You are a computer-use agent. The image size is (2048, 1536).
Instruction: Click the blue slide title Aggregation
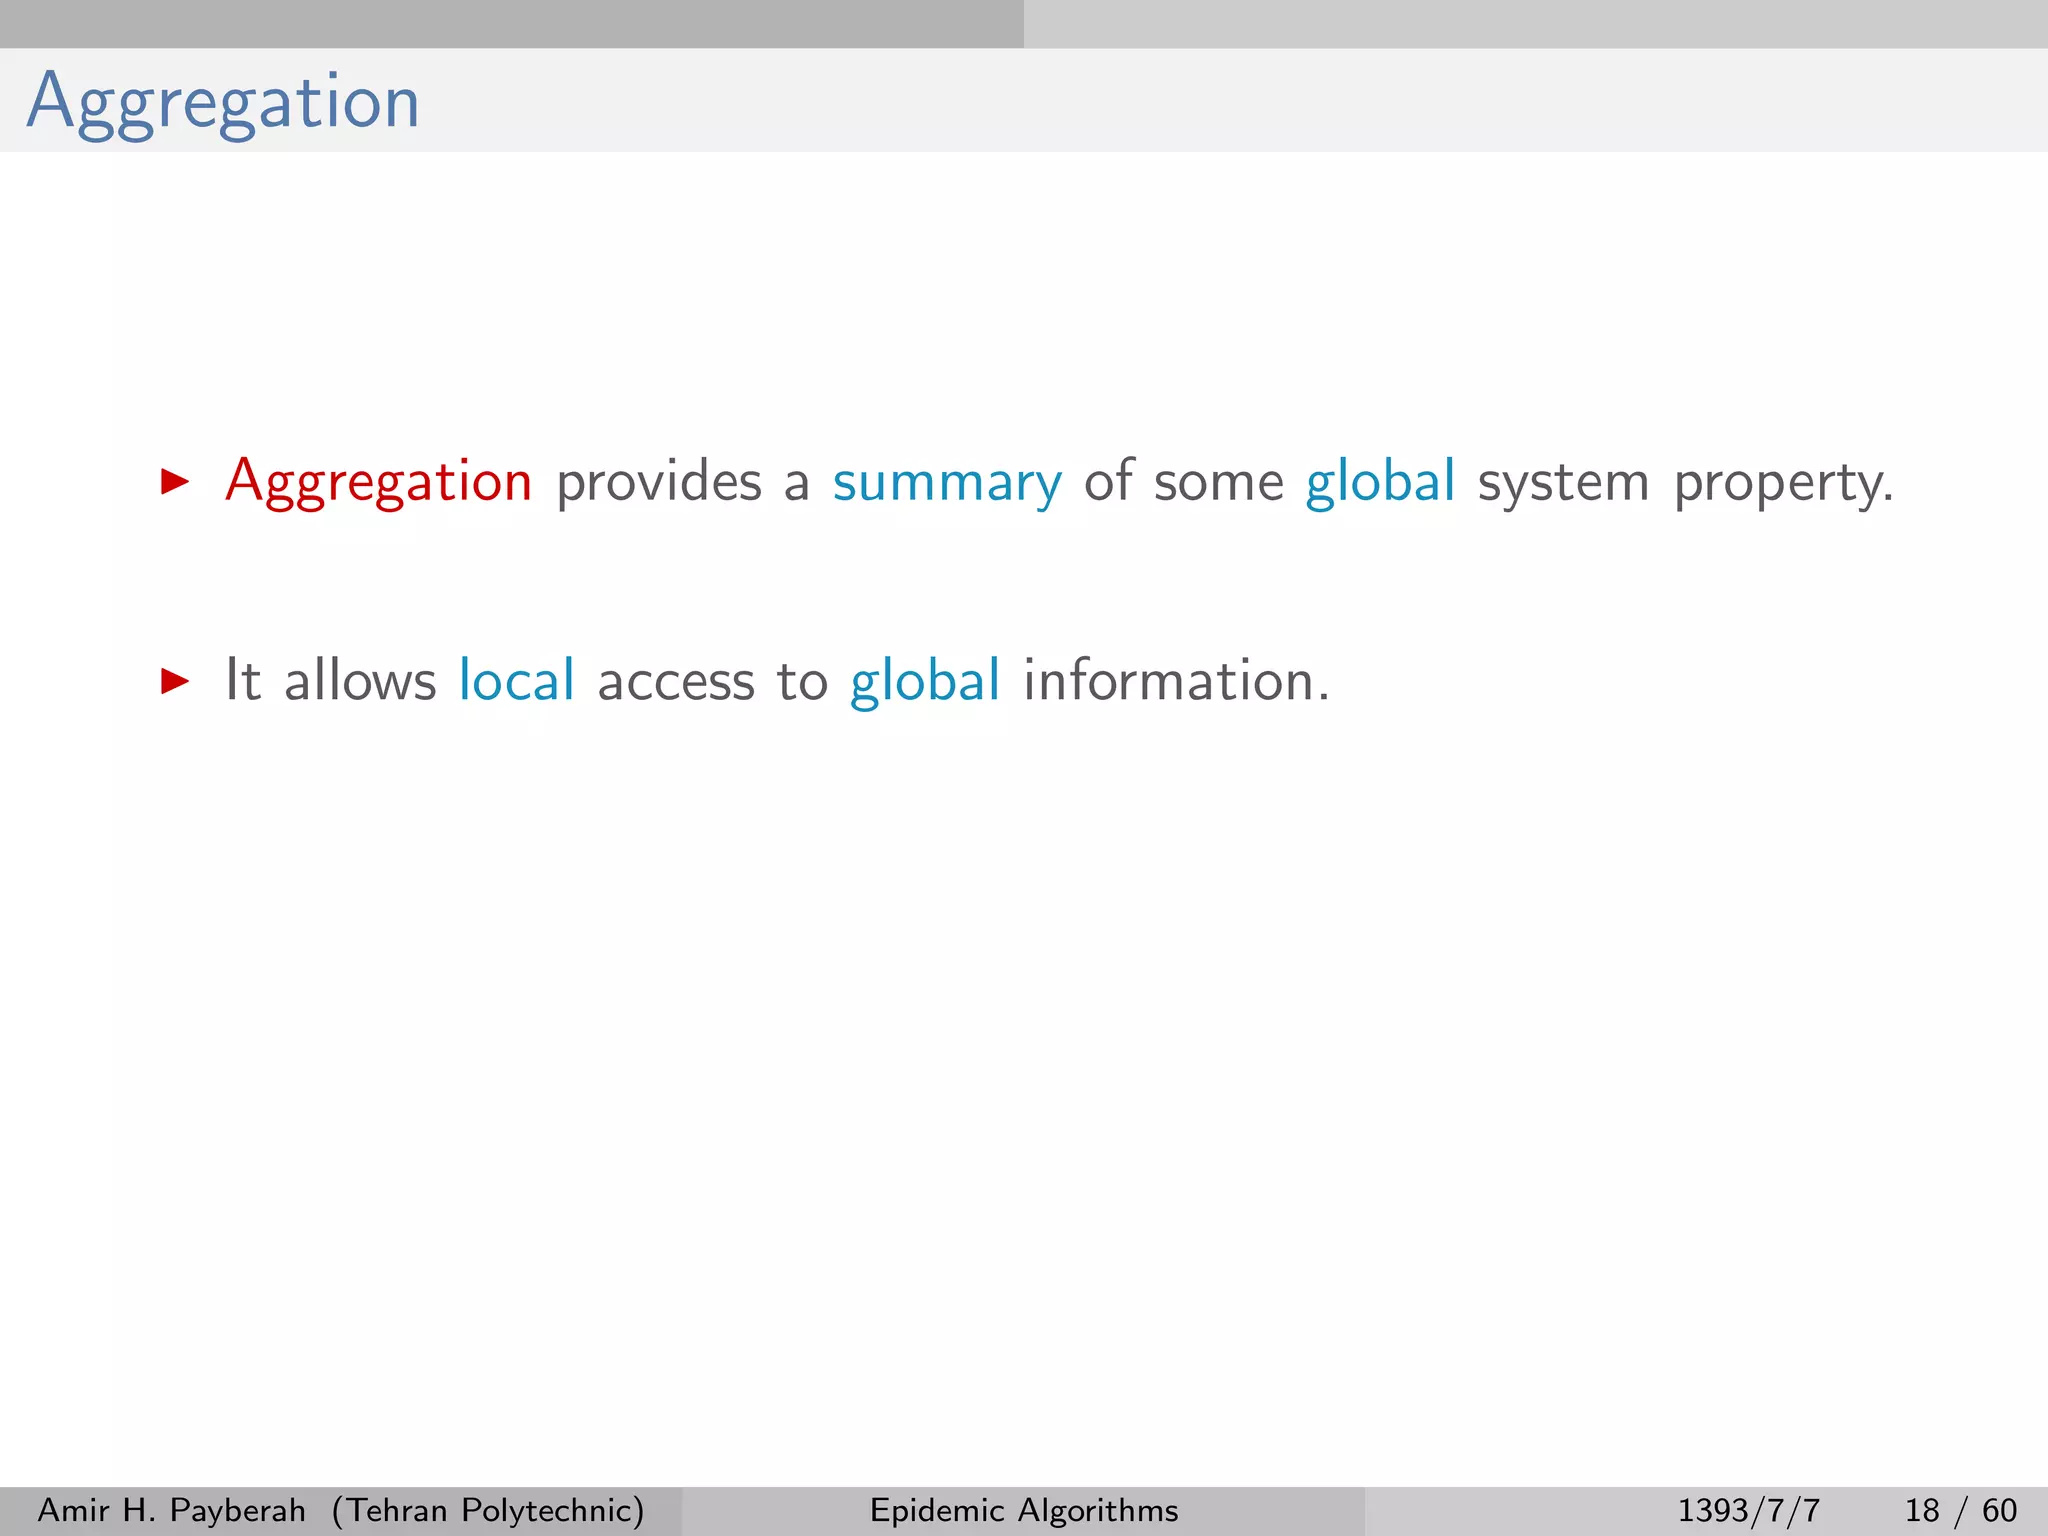223,102
